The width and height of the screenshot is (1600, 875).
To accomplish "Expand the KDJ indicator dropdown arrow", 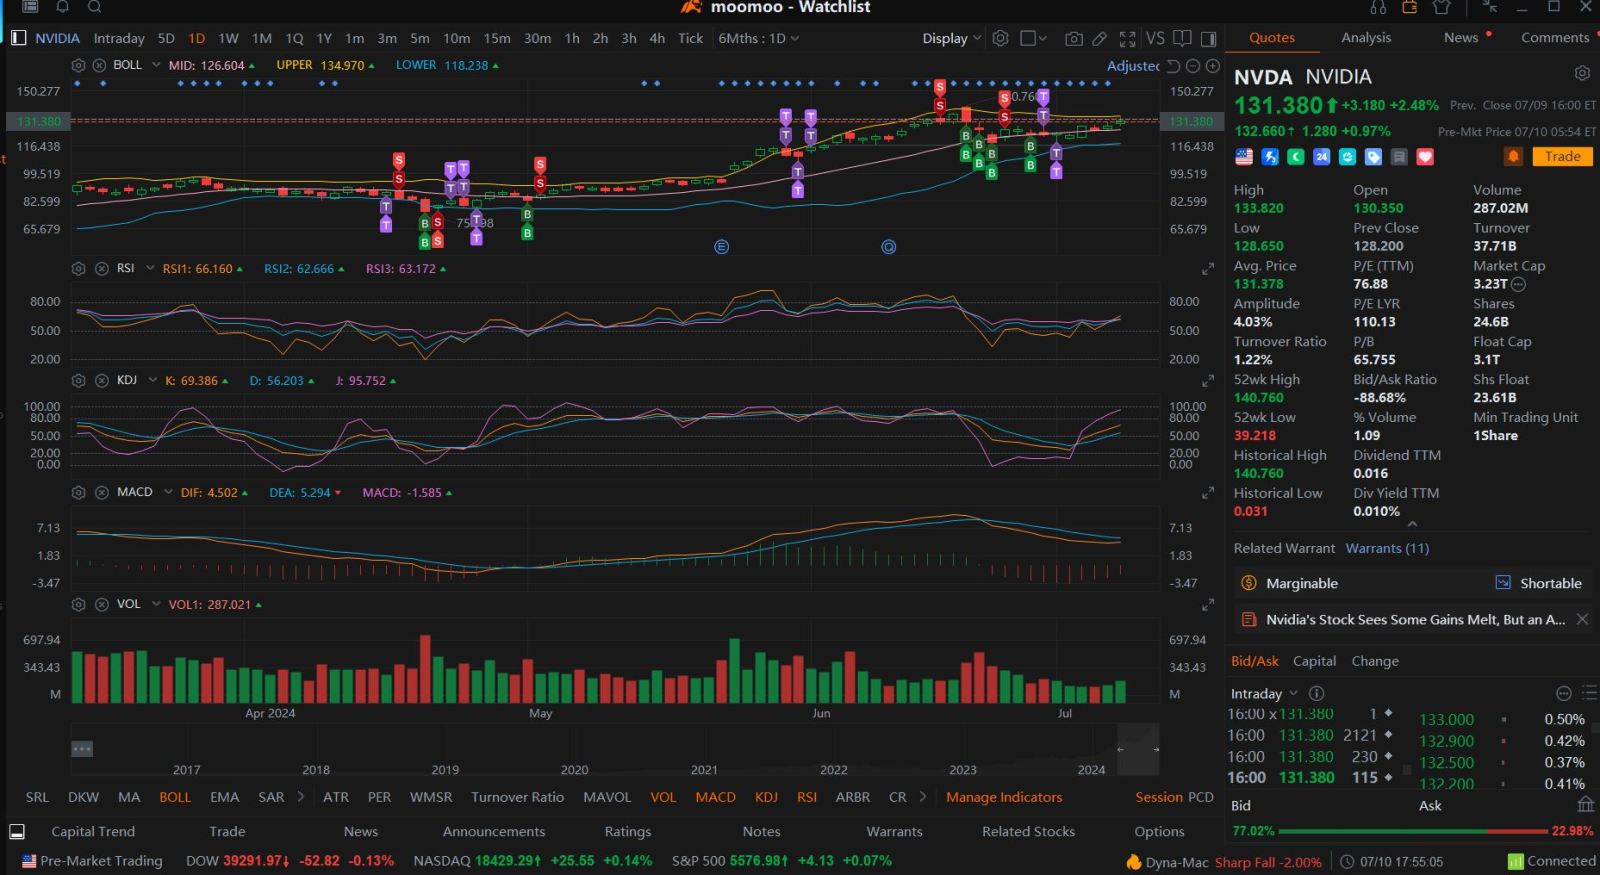I will click(152, 381).
